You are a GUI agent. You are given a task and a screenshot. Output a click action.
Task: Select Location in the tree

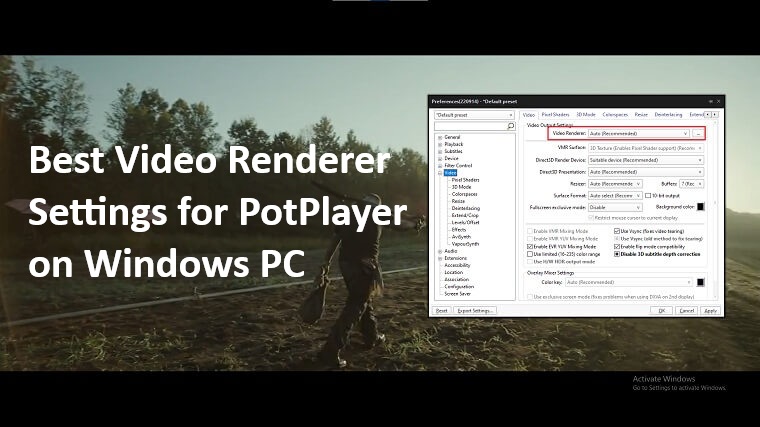click(454, 272)
